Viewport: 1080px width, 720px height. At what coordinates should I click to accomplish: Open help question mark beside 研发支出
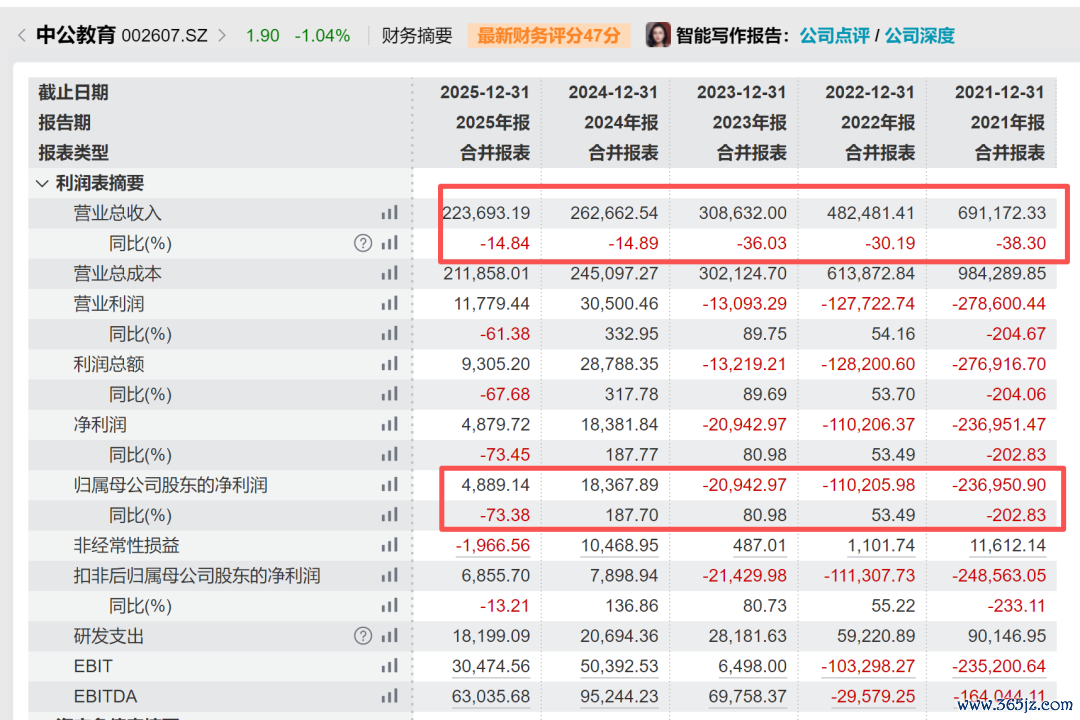tap(363, 636)
